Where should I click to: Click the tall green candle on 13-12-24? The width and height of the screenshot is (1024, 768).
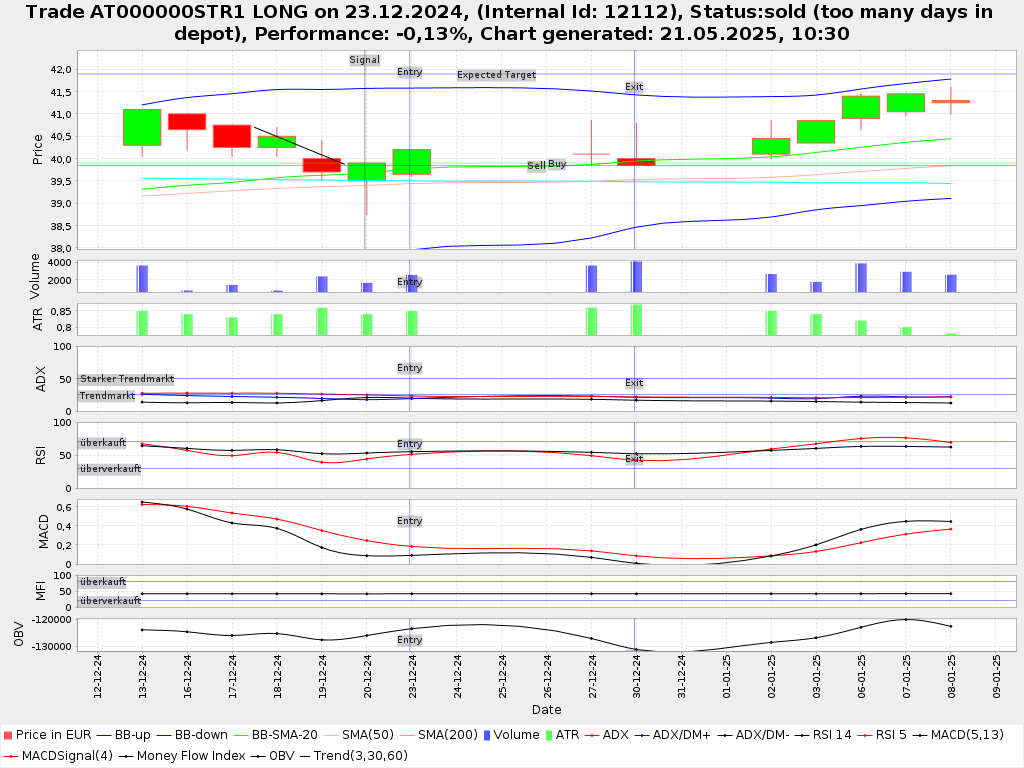tap(142, 127)
